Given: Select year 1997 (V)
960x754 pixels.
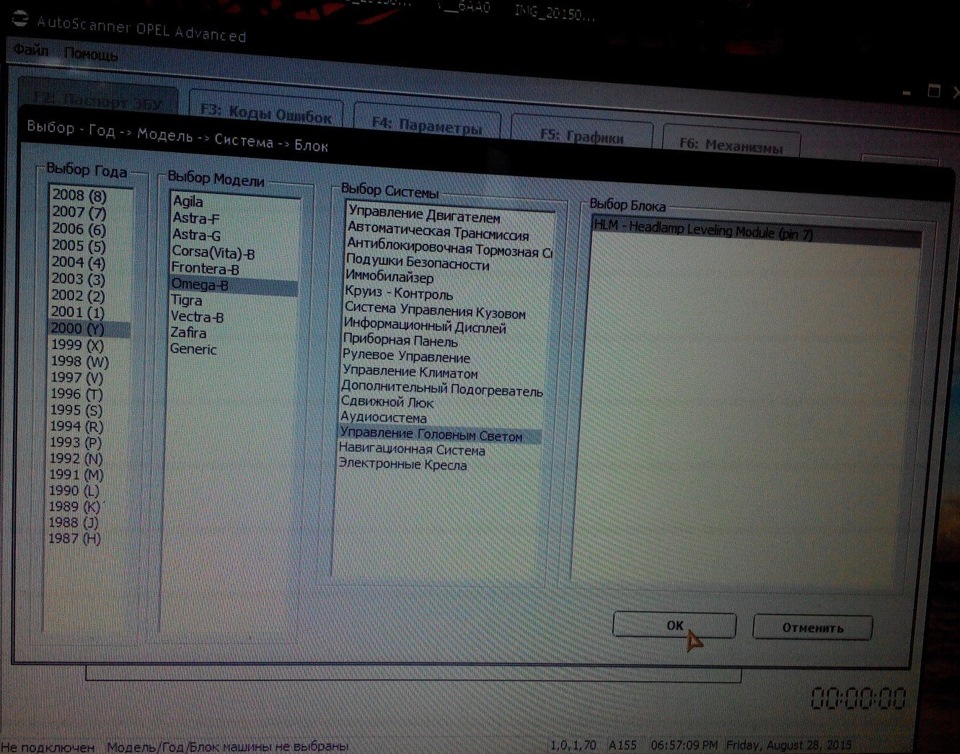Looking at the screenshot, I should [77, 378].
